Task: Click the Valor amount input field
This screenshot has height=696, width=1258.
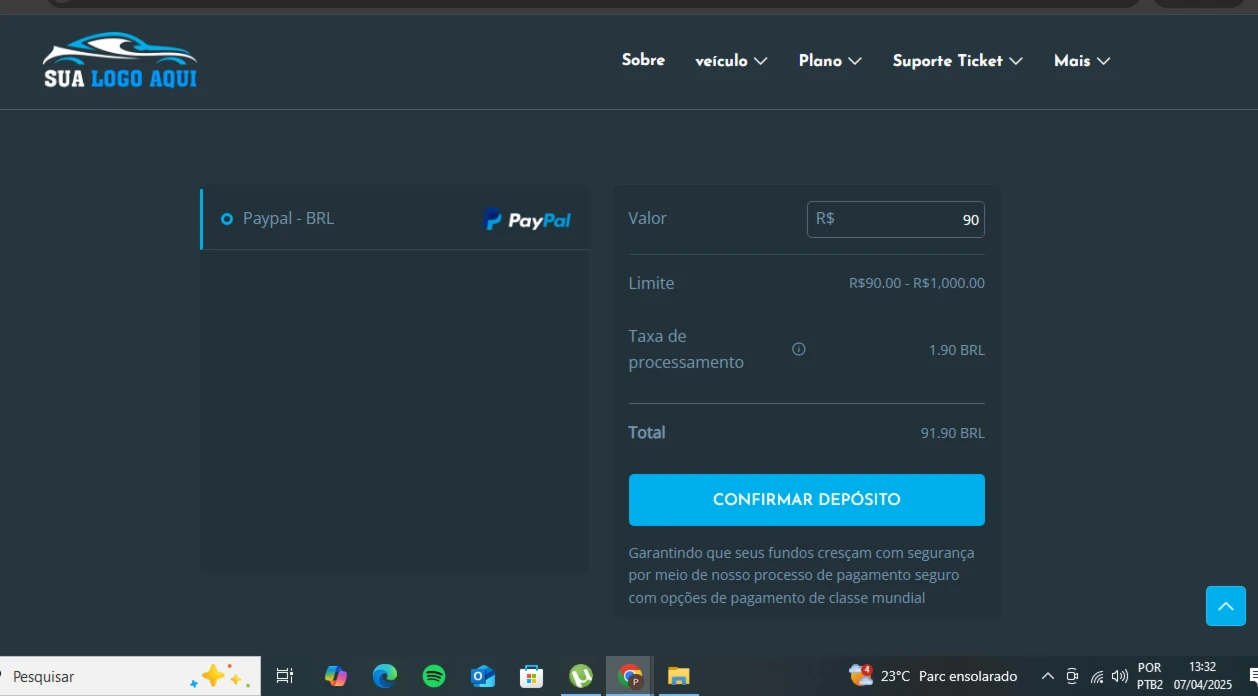Action: [895, 219]
